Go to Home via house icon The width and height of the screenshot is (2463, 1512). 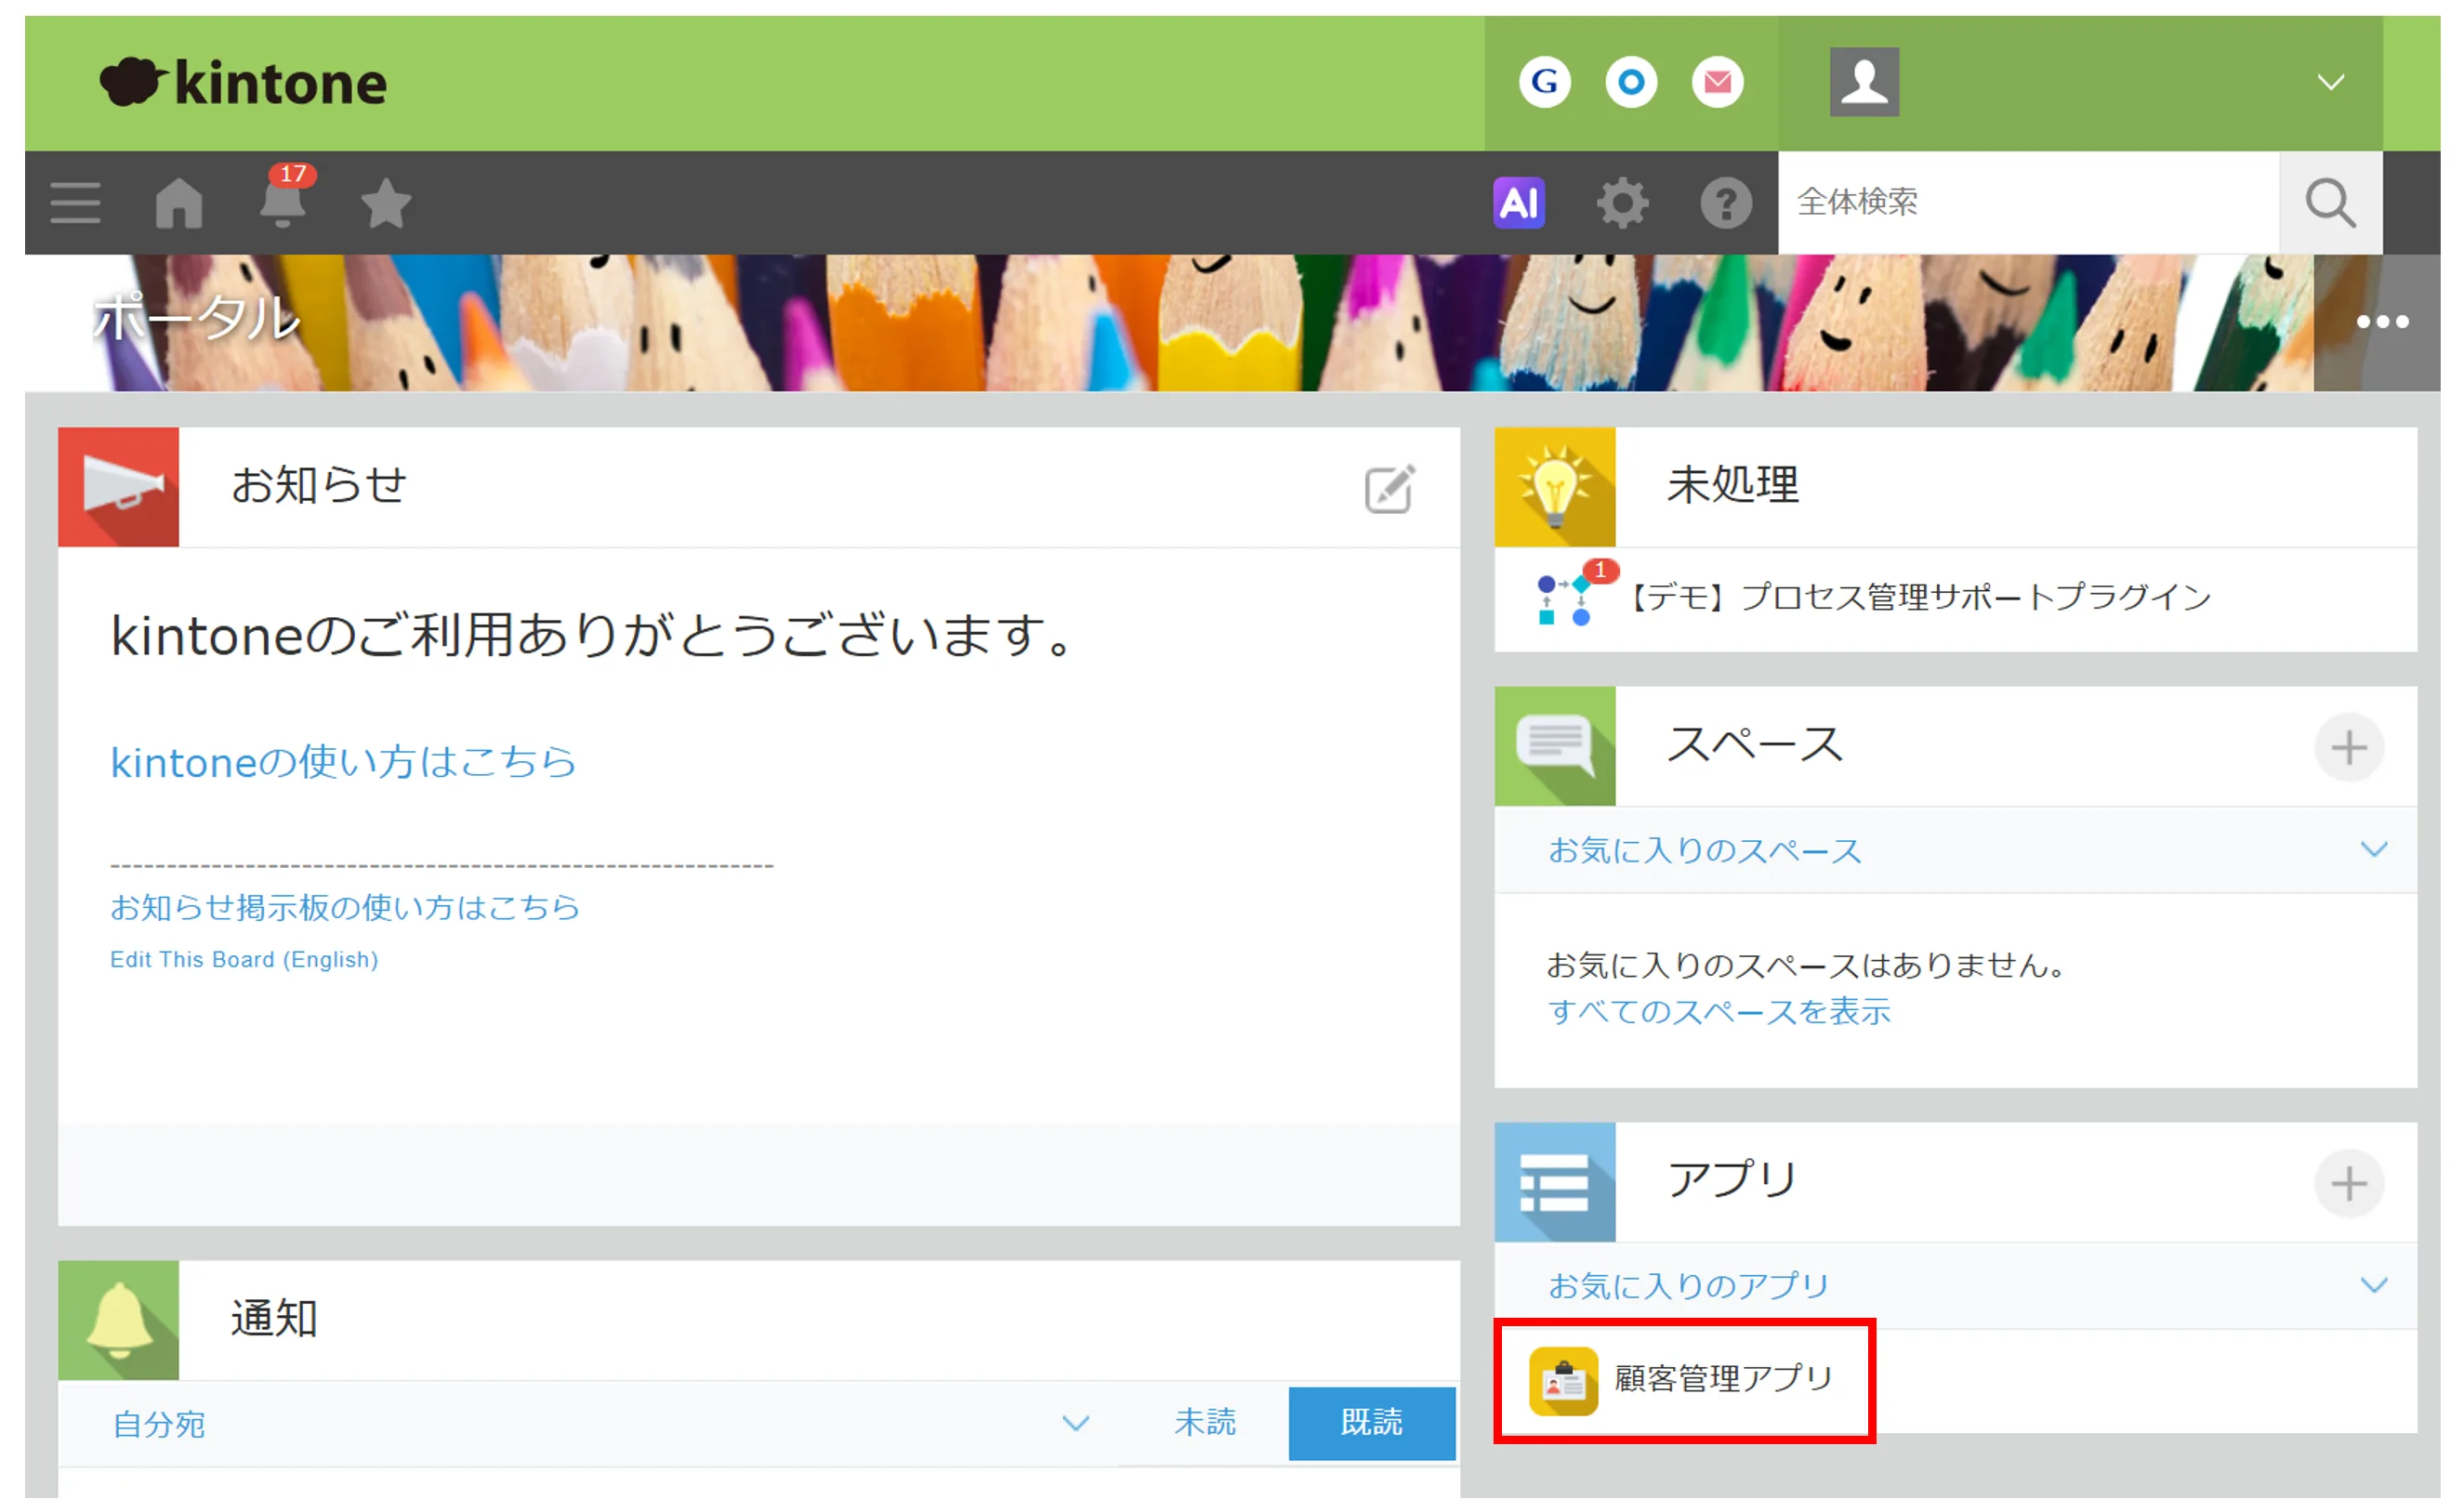coord(179,203)
